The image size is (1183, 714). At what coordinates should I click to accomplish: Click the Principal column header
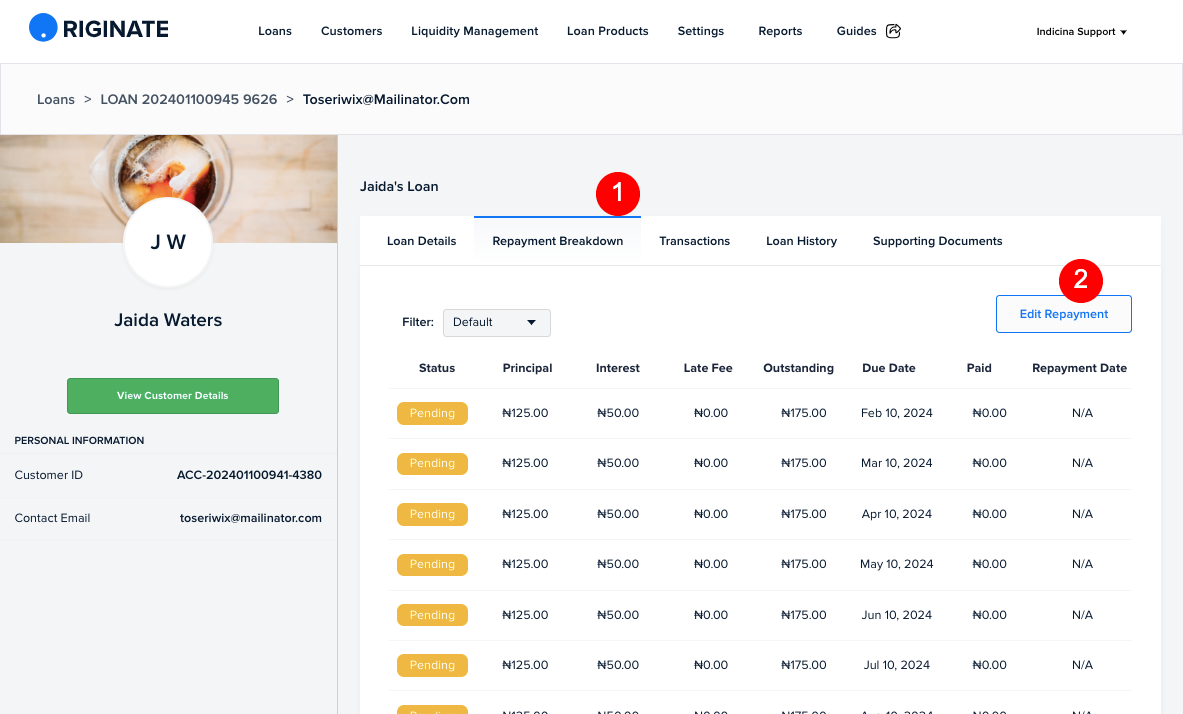(x=527, y=368)
